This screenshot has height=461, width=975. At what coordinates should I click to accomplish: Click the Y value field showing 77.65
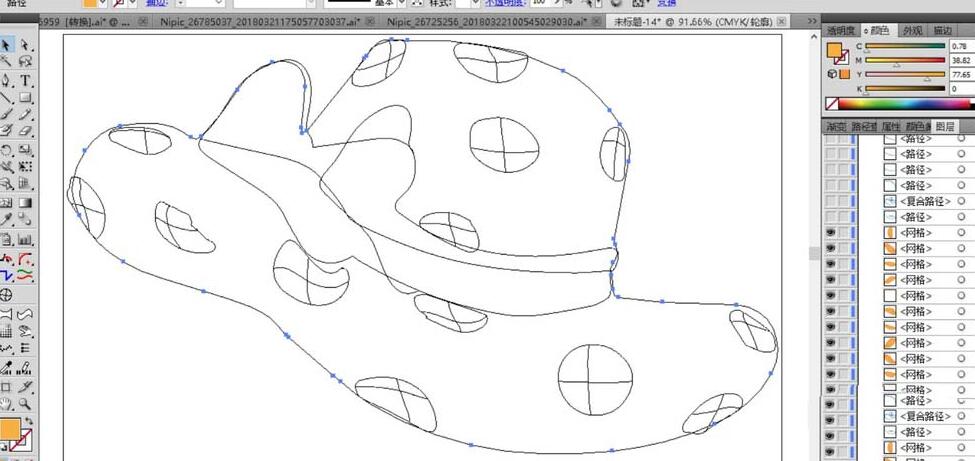pos(962,75)
